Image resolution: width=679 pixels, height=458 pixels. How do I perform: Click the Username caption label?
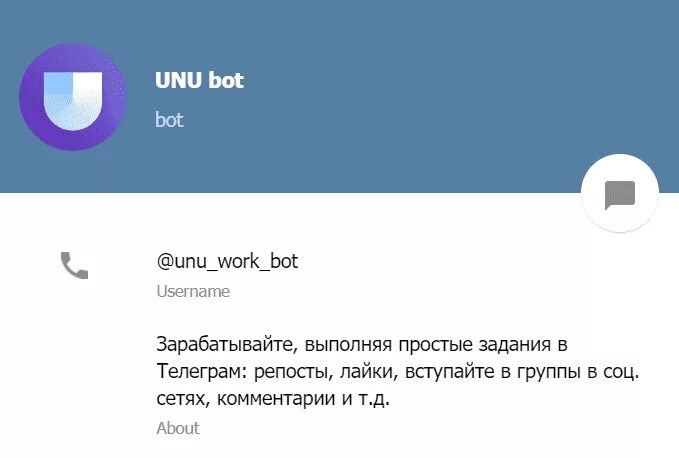[193, 291]
